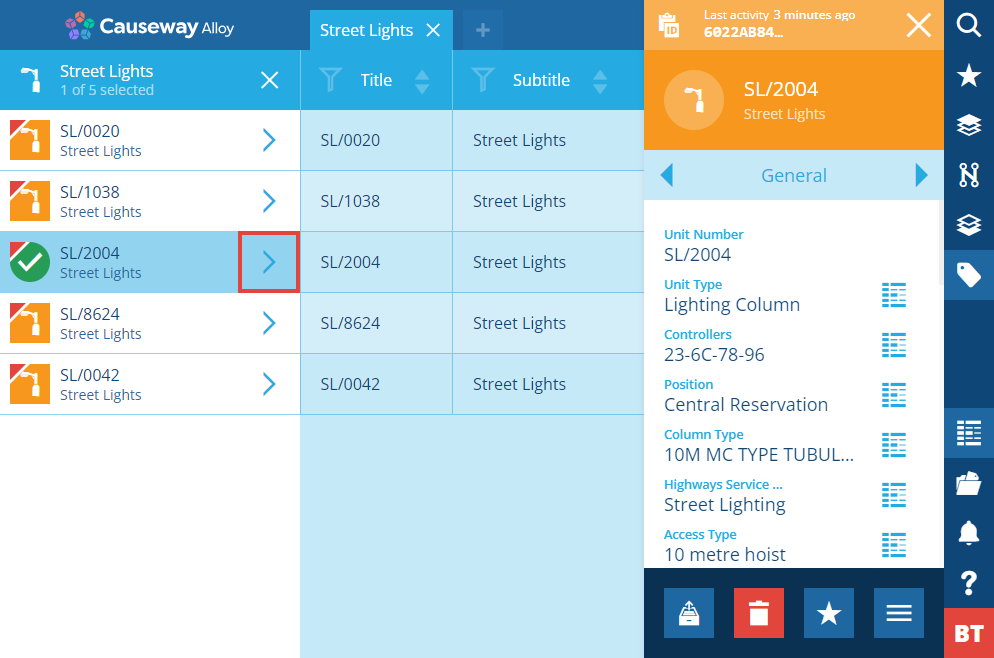Select the SL/8624 item icon

[30, 323]
